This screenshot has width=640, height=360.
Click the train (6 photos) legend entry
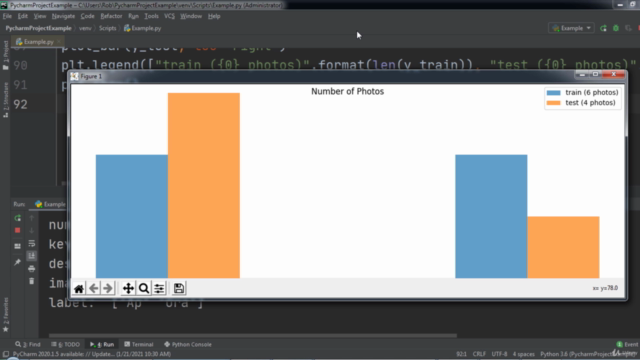(583, 93)
